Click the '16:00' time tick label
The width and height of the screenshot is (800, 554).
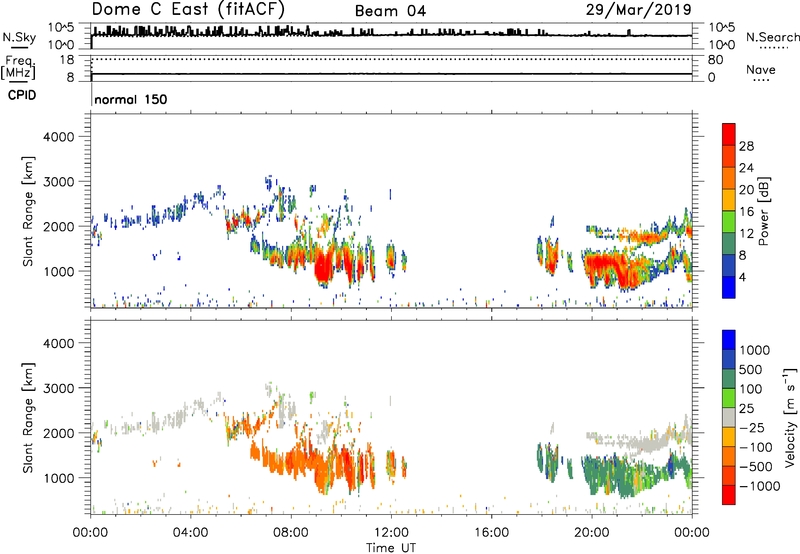(491, 533)
